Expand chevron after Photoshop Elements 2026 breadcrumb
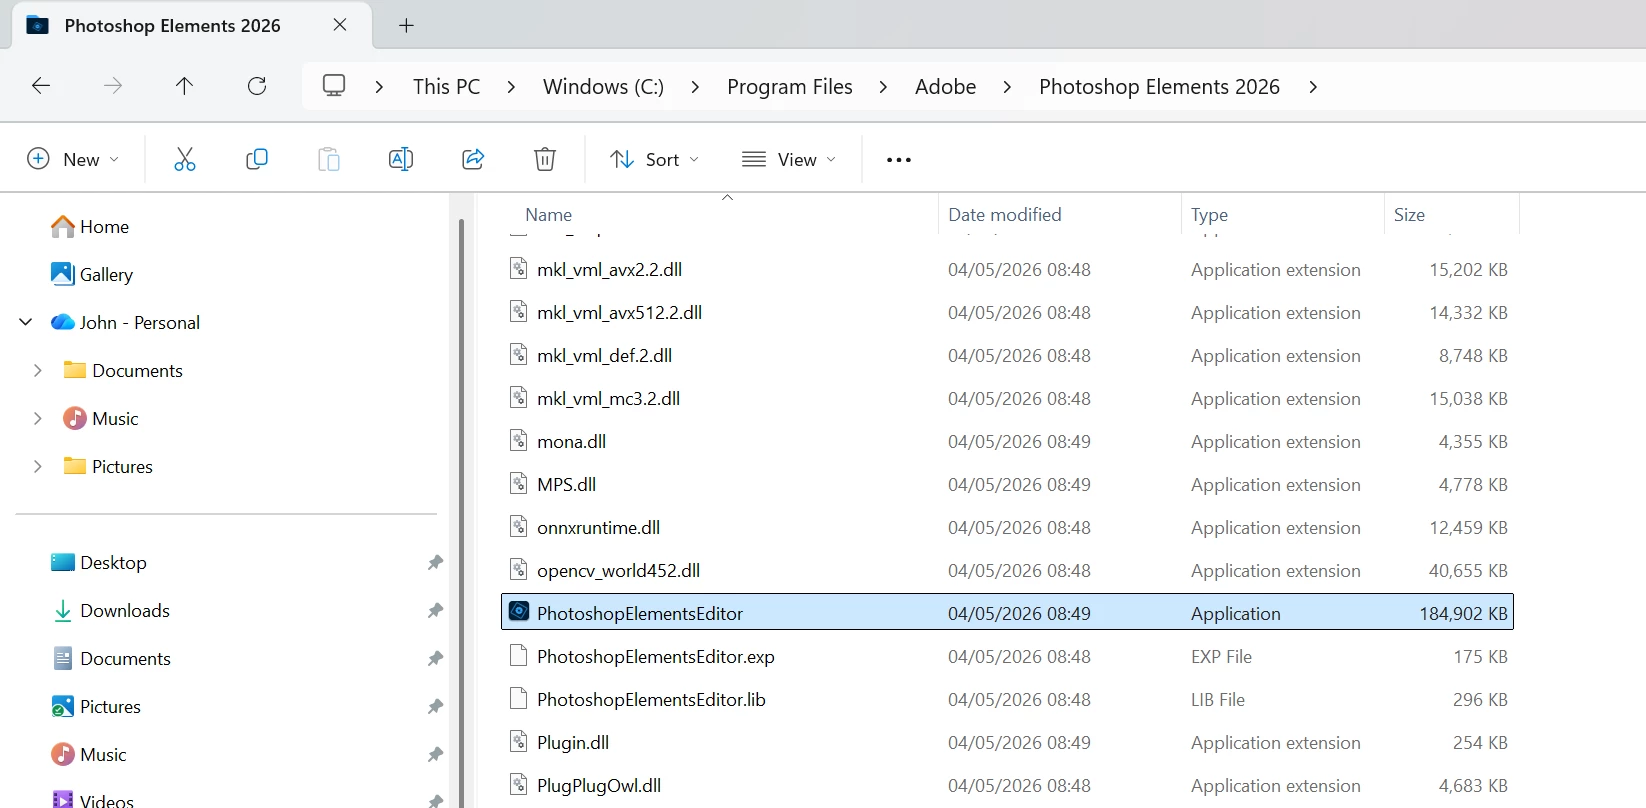The height and width of the screenshot is (808, 1646). click(x=1313, y=87)
